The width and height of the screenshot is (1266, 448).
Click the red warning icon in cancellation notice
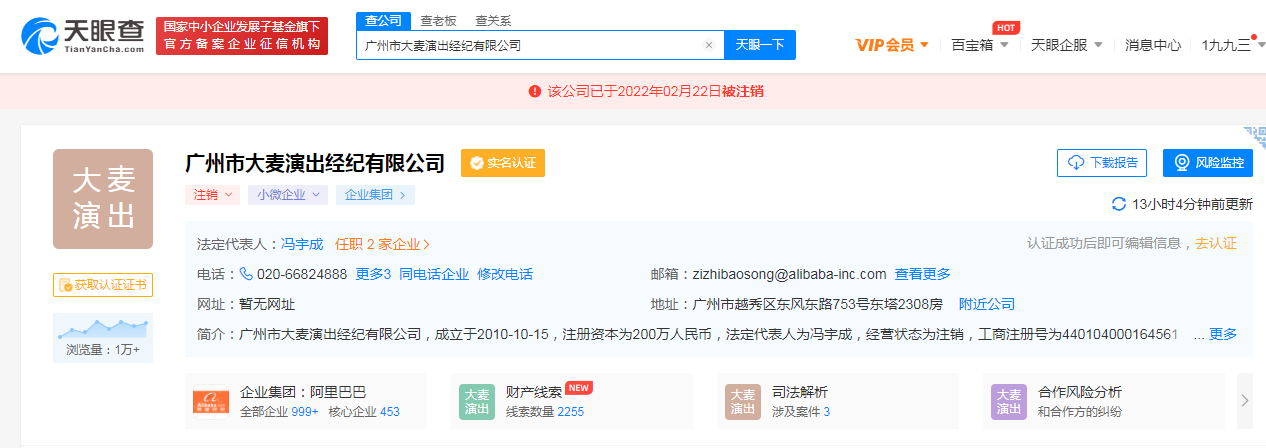pos(535,91)
